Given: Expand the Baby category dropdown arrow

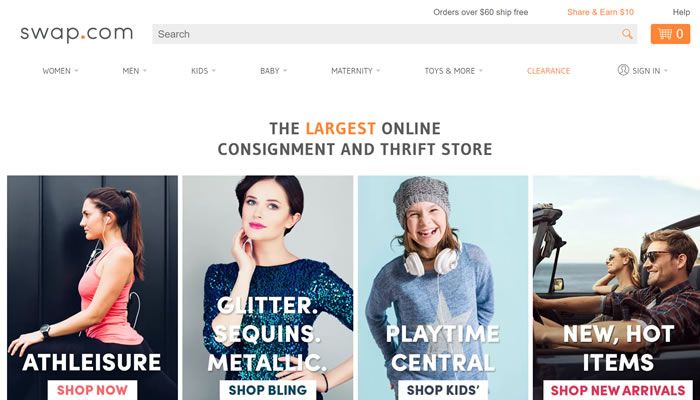Looking at the screenshot, I should pyautogui.click(x=285, y=71).
